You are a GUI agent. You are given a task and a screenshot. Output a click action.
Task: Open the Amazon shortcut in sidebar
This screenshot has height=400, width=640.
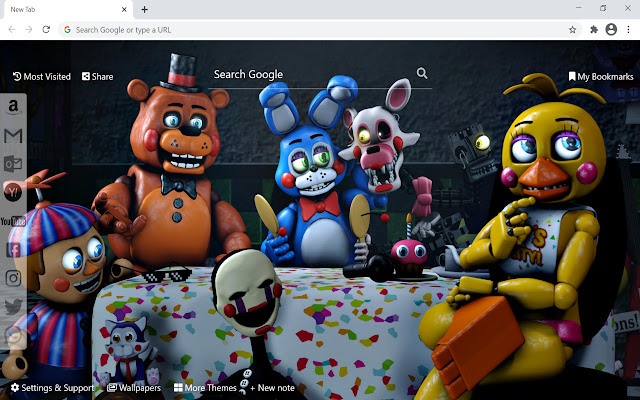point(13,108)
